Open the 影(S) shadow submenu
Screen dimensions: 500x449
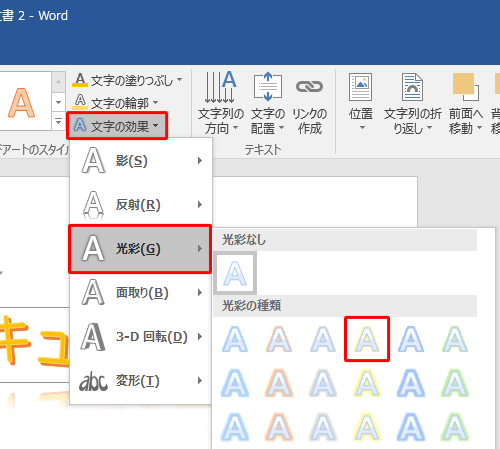click(x=141, y=161)
